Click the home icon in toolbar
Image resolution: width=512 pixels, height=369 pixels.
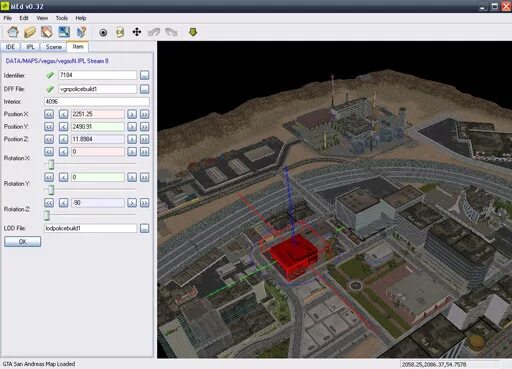pyautogui.click(x=13, y=32)
